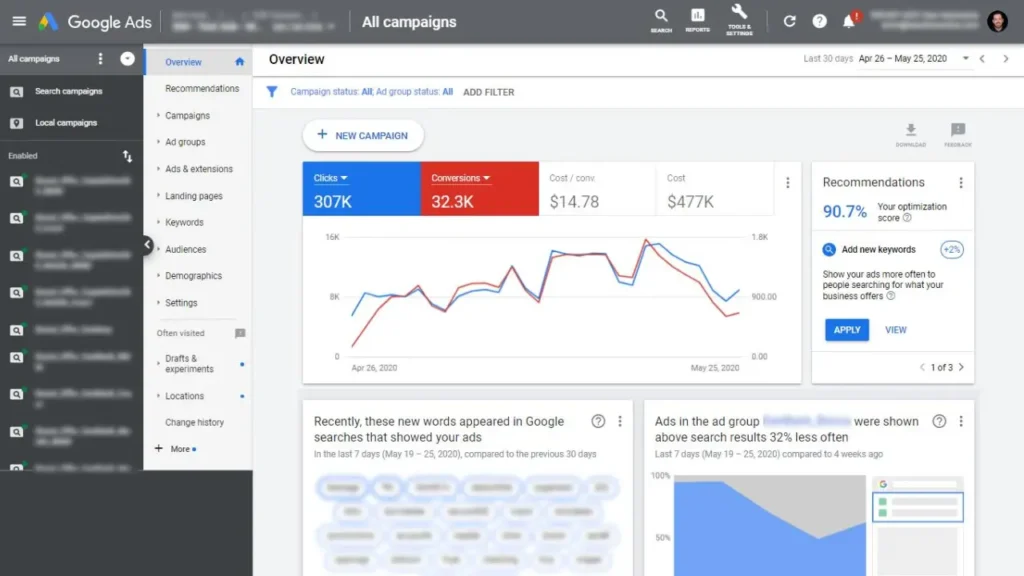Expand the Ad groups menu item
This screenshot has width=1024, height=576.
[x=185, y=142]
